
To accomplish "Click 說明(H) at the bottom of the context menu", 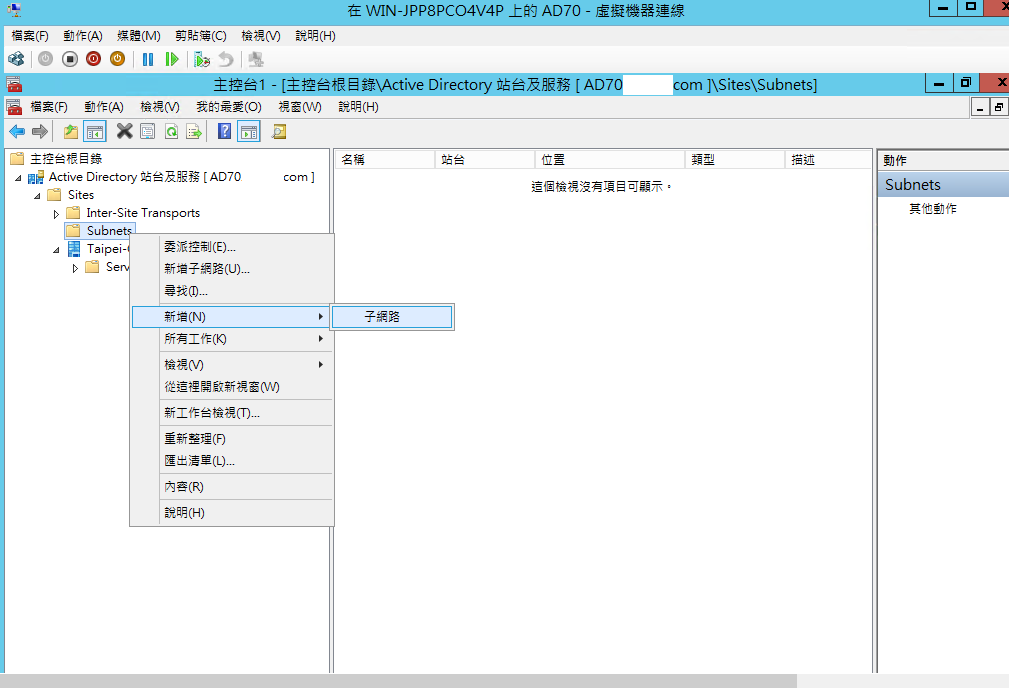I will pos(232,513).
